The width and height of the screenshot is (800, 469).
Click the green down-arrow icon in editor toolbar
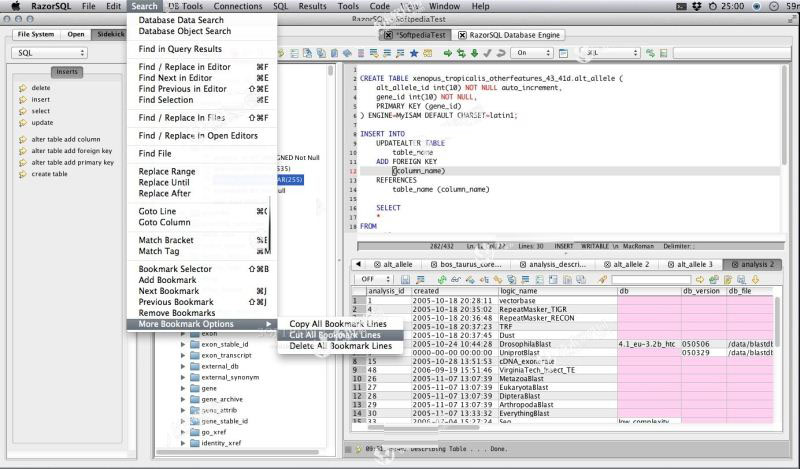[474, 53]
